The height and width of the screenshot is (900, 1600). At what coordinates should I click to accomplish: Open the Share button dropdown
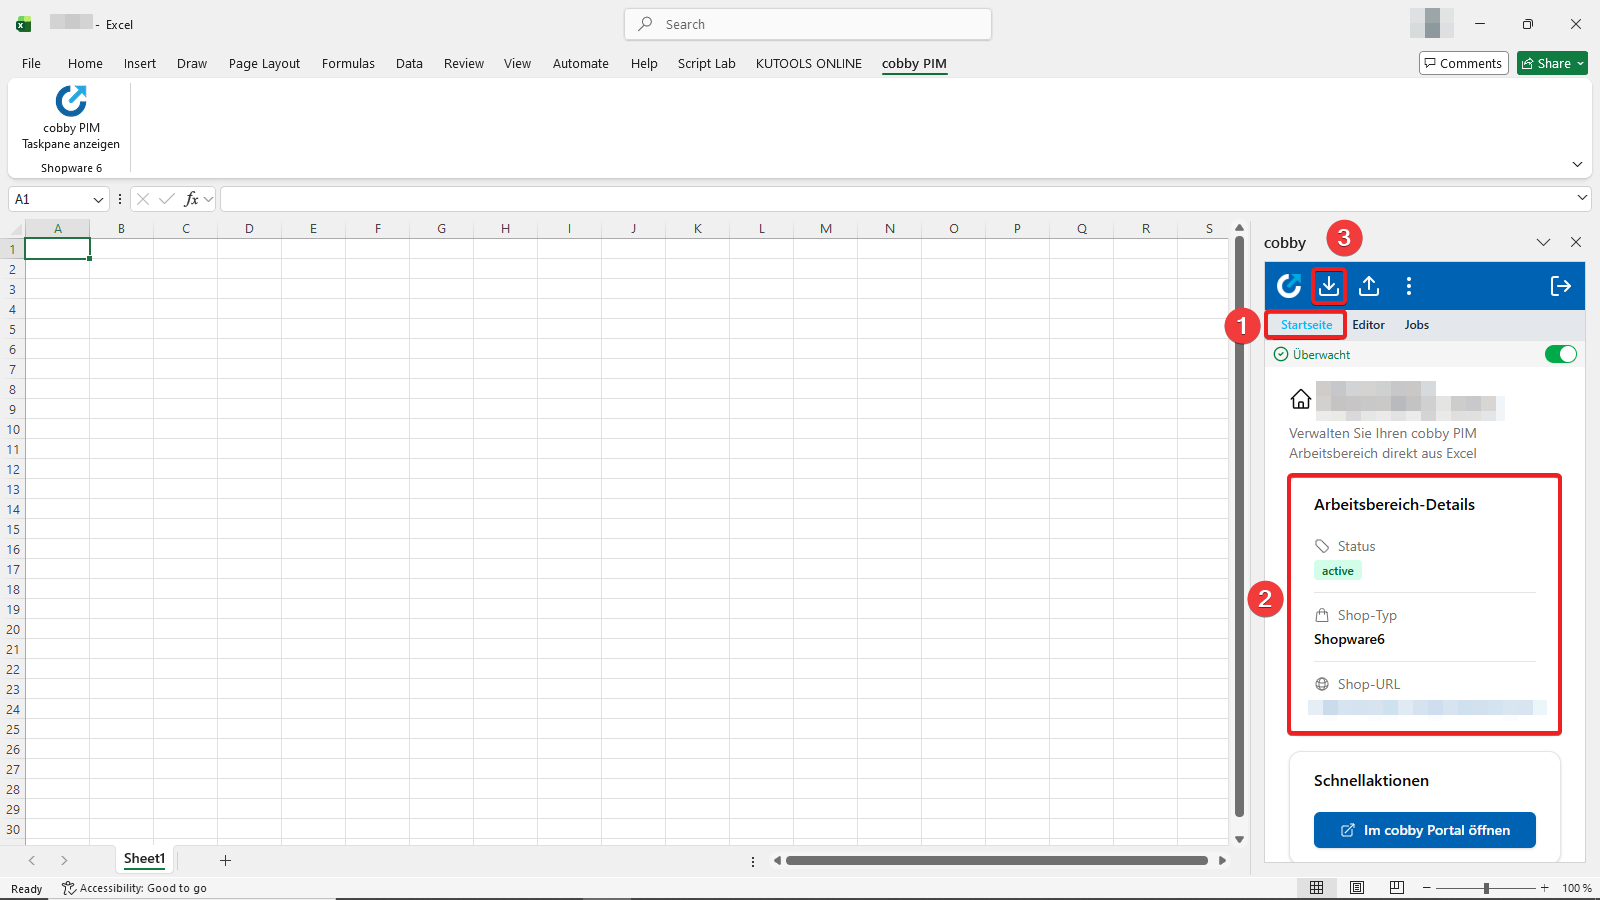point(1580,64)
